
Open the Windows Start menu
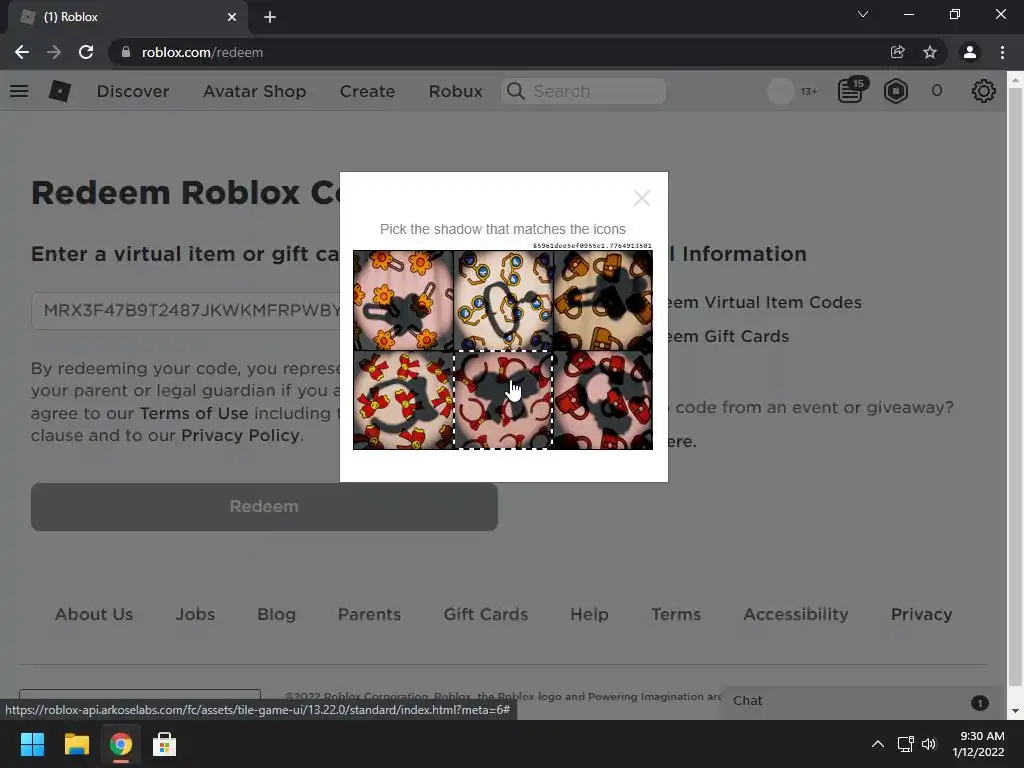[32, 744]
